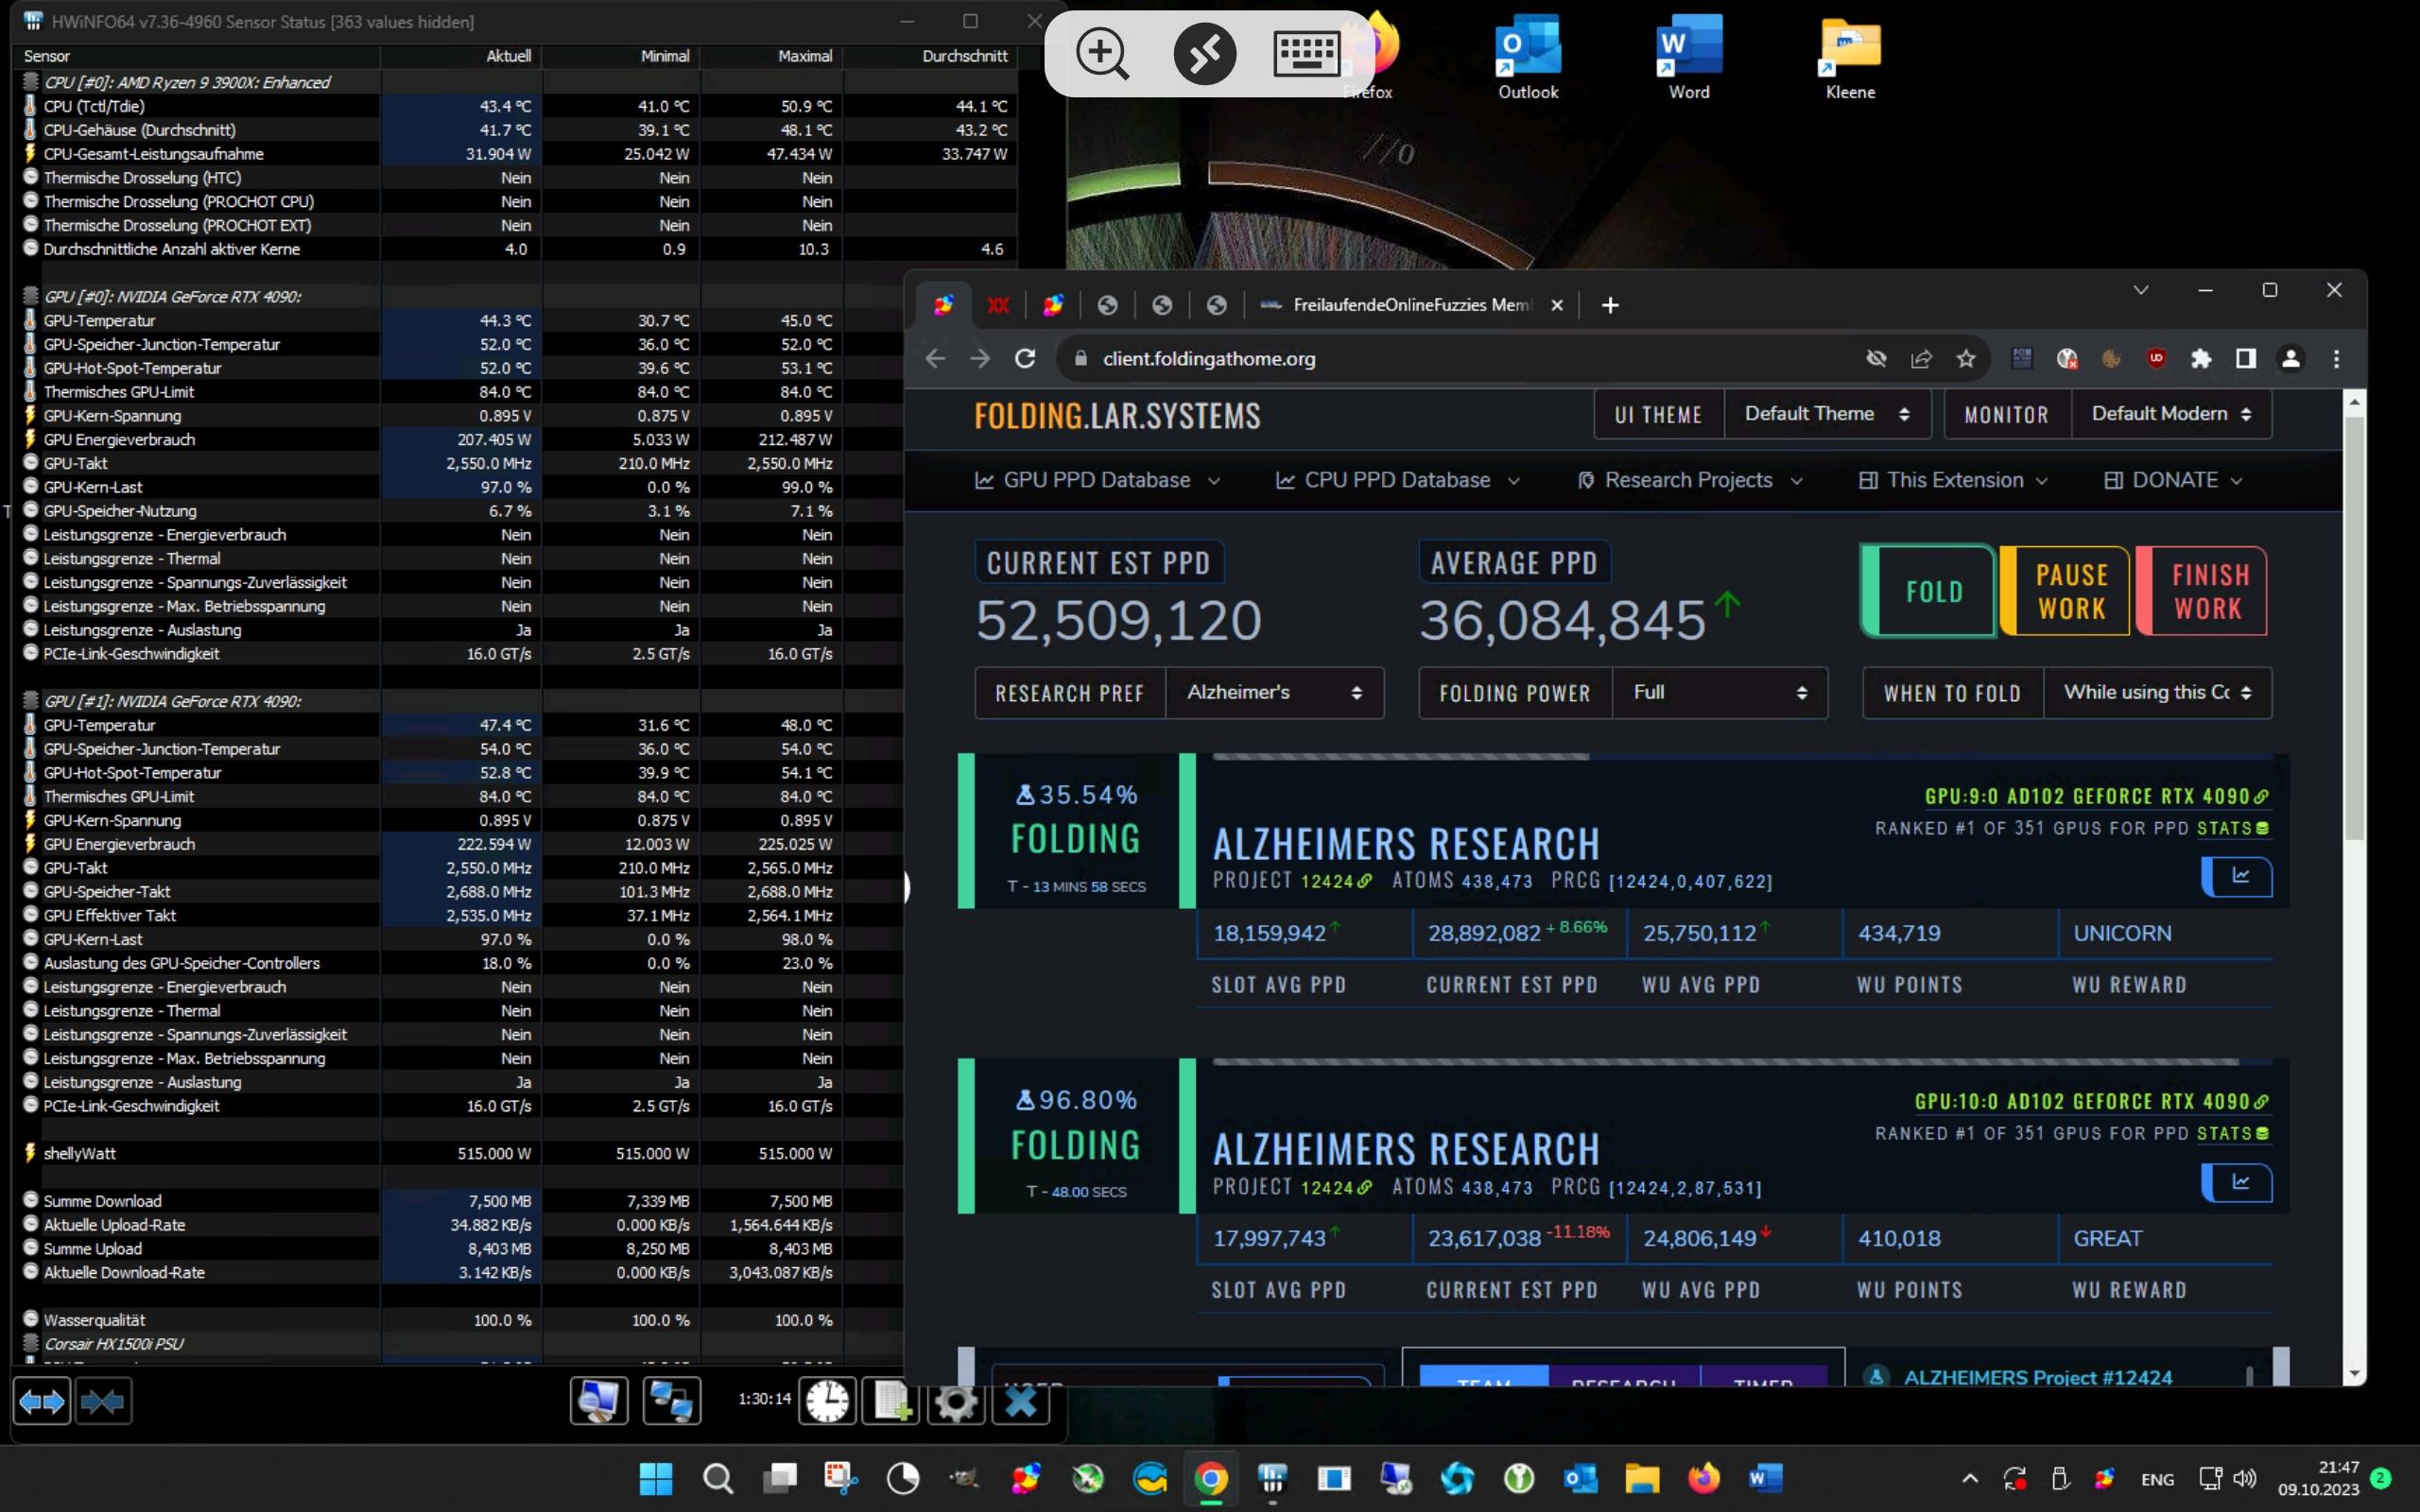The width and height of the screenshot is (2420, 1512).
Task: Open Chrome tab search chevron
Action: (x=2141, y=290)
